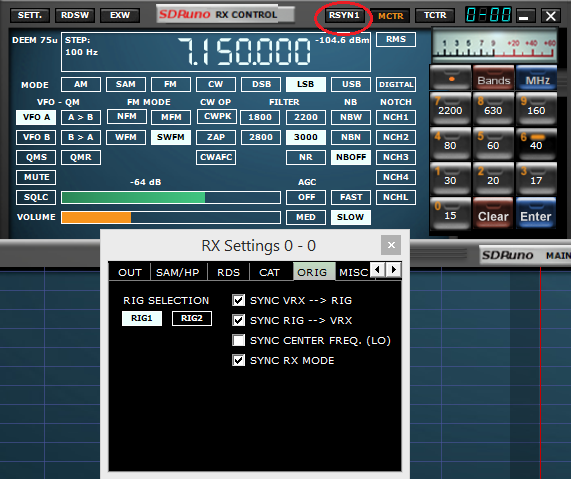Image resolution: width=571 pixels, height=479 pixels.
Task: Select VFO B
Action: tap(36, 137)
